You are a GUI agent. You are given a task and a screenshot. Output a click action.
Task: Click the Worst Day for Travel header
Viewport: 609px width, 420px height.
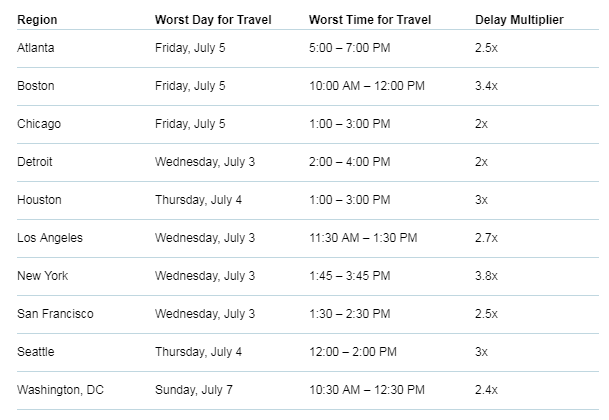(x=213, y=20)
